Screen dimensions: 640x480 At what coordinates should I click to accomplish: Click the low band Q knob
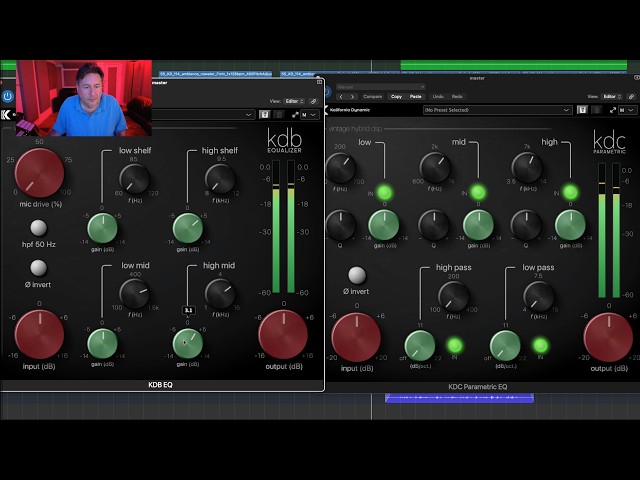pos(340,225)
